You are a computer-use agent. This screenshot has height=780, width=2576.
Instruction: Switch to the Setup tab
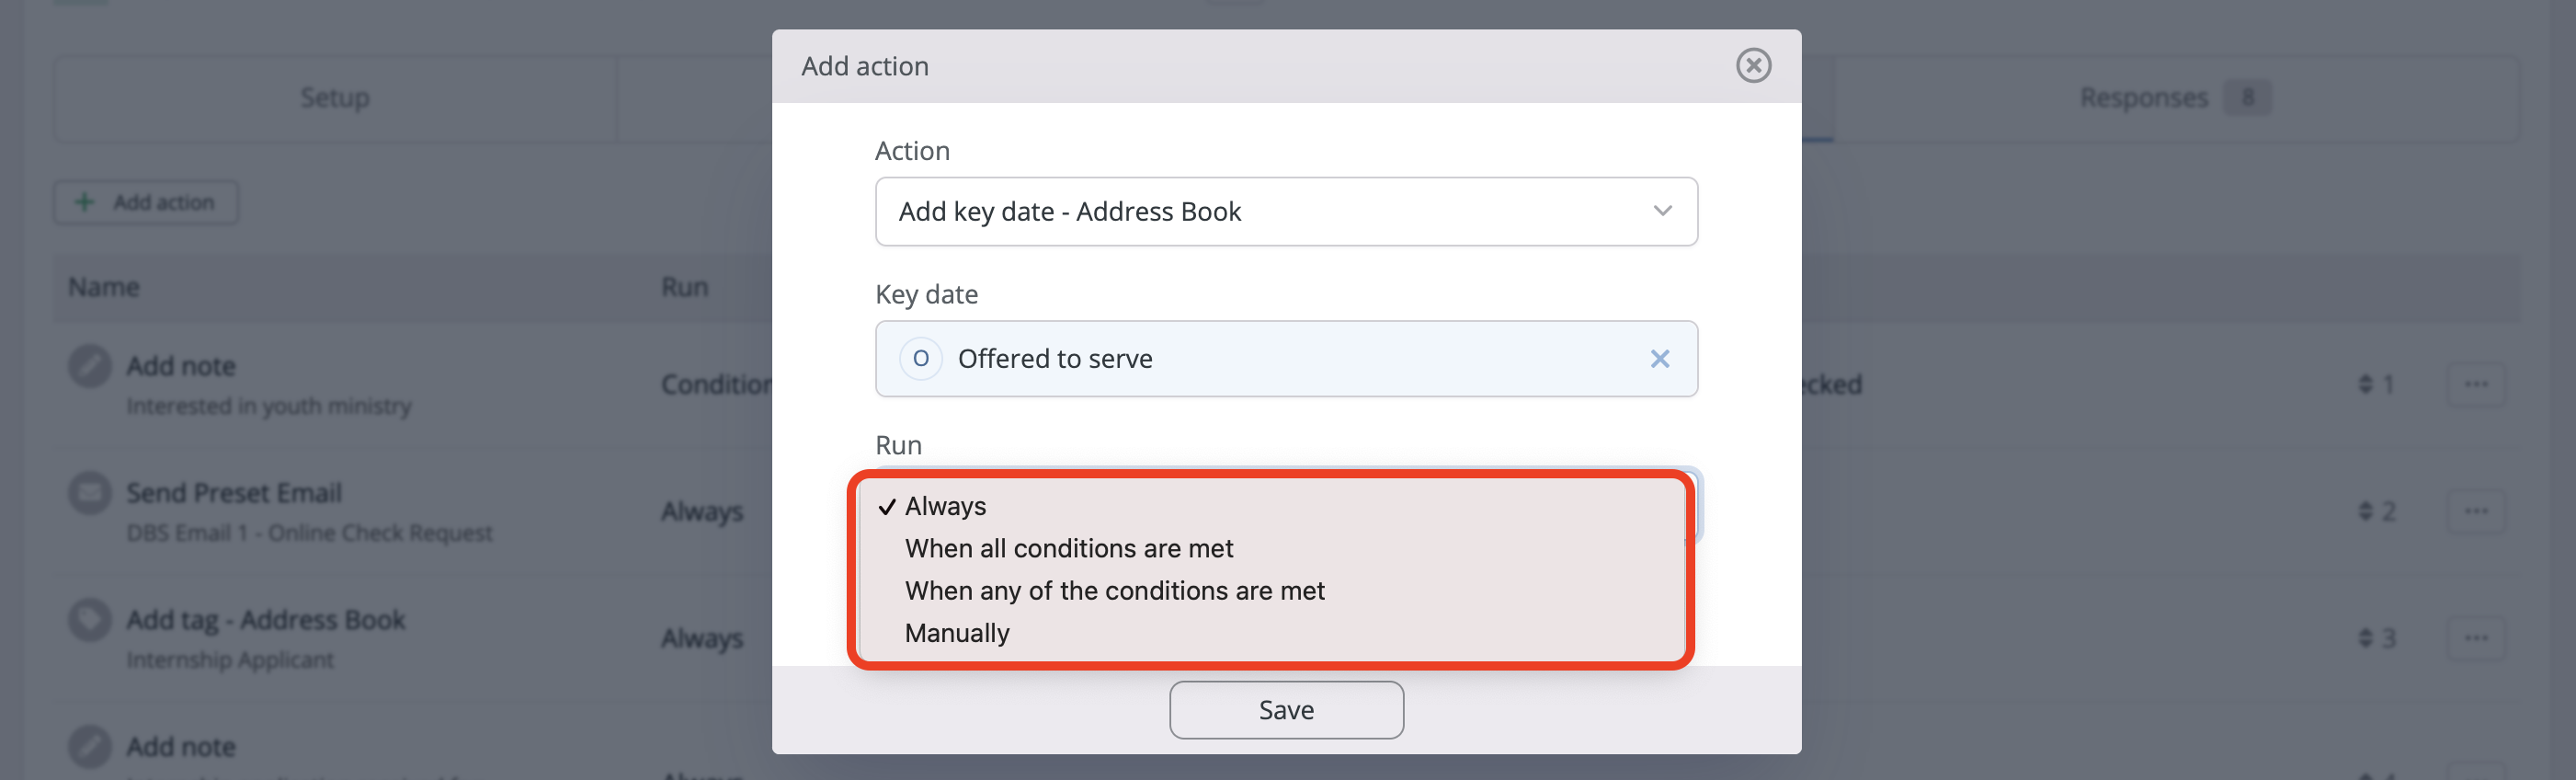click(x=335, y=98)
